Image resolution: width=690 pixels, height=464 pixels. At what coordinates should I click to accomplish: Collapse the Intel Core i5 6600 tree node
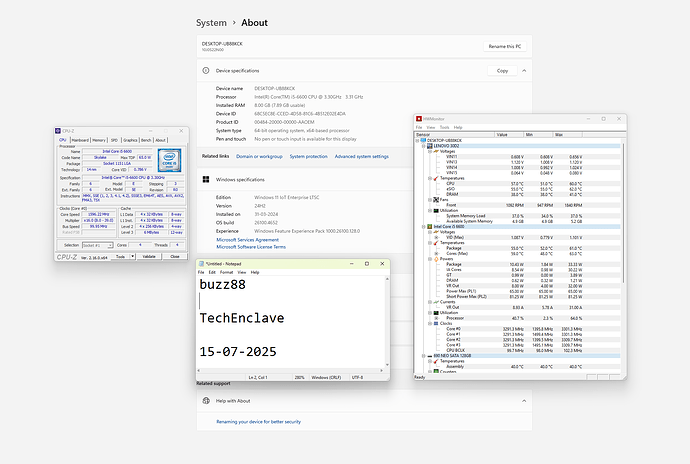coord(424,227)
